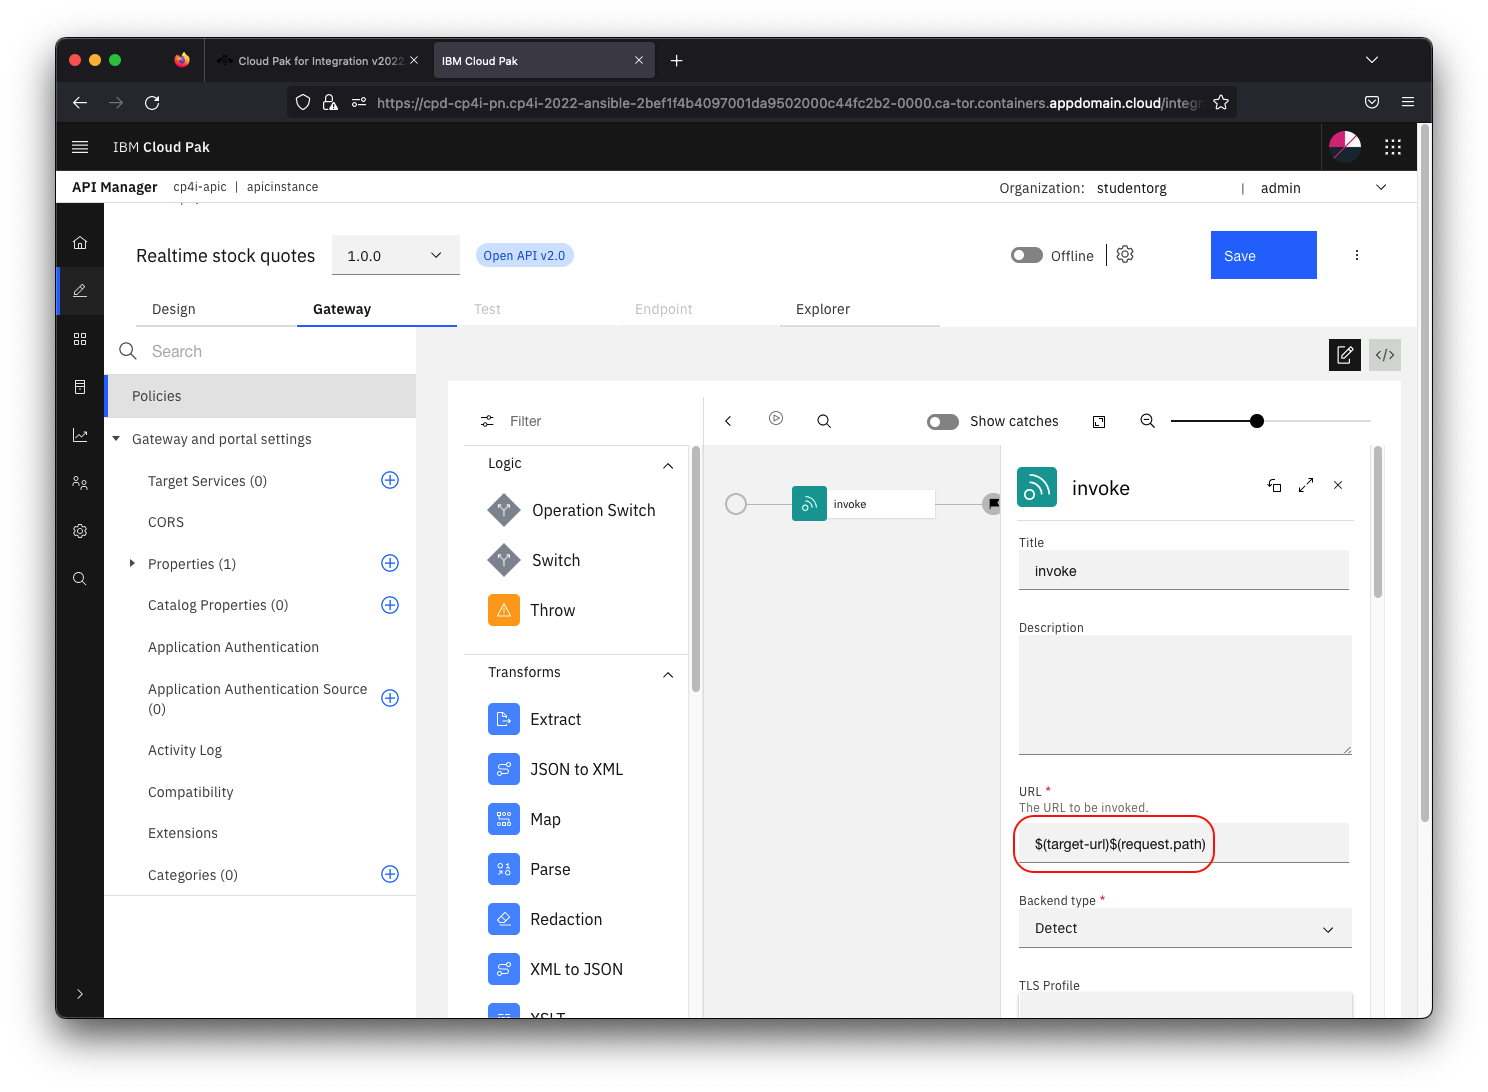Open the sidebar search icon
The height and width of the screenshot is (1092, 1488).
tap(80, 579)
